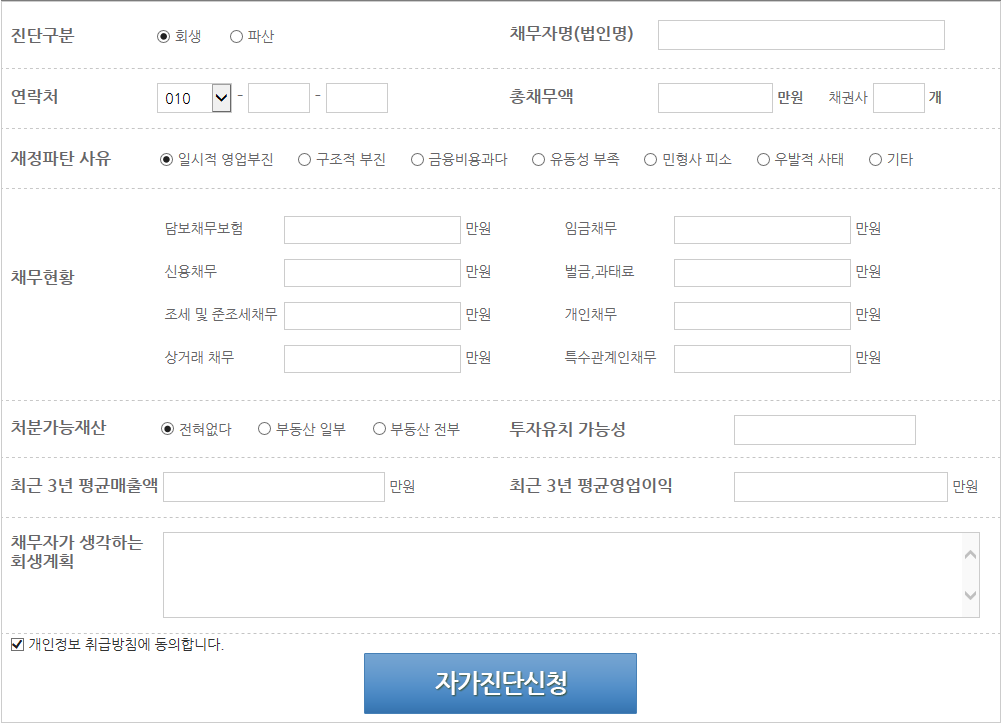Select 기타 under 재정파탄 사유
The image size is (1002, 723).
[x=876, y=160]
